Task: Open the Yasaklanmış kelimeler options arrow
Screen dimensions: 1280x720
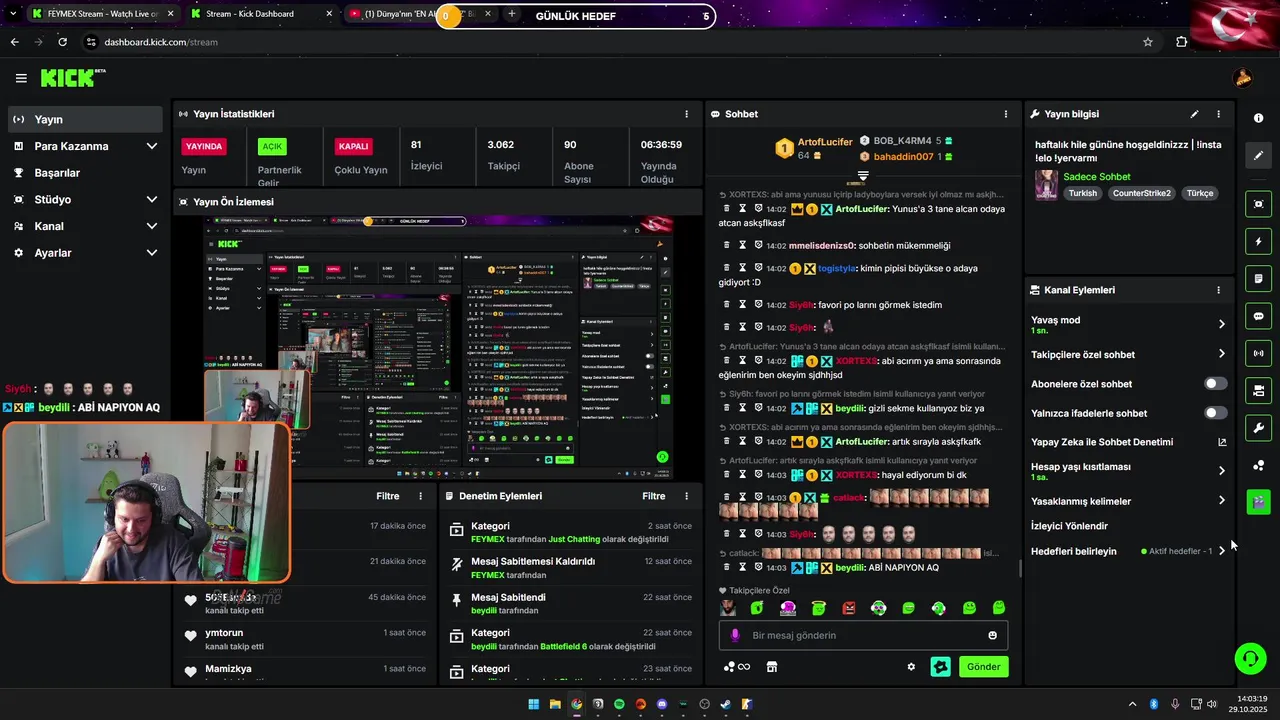Action: tap(1221, 501)
